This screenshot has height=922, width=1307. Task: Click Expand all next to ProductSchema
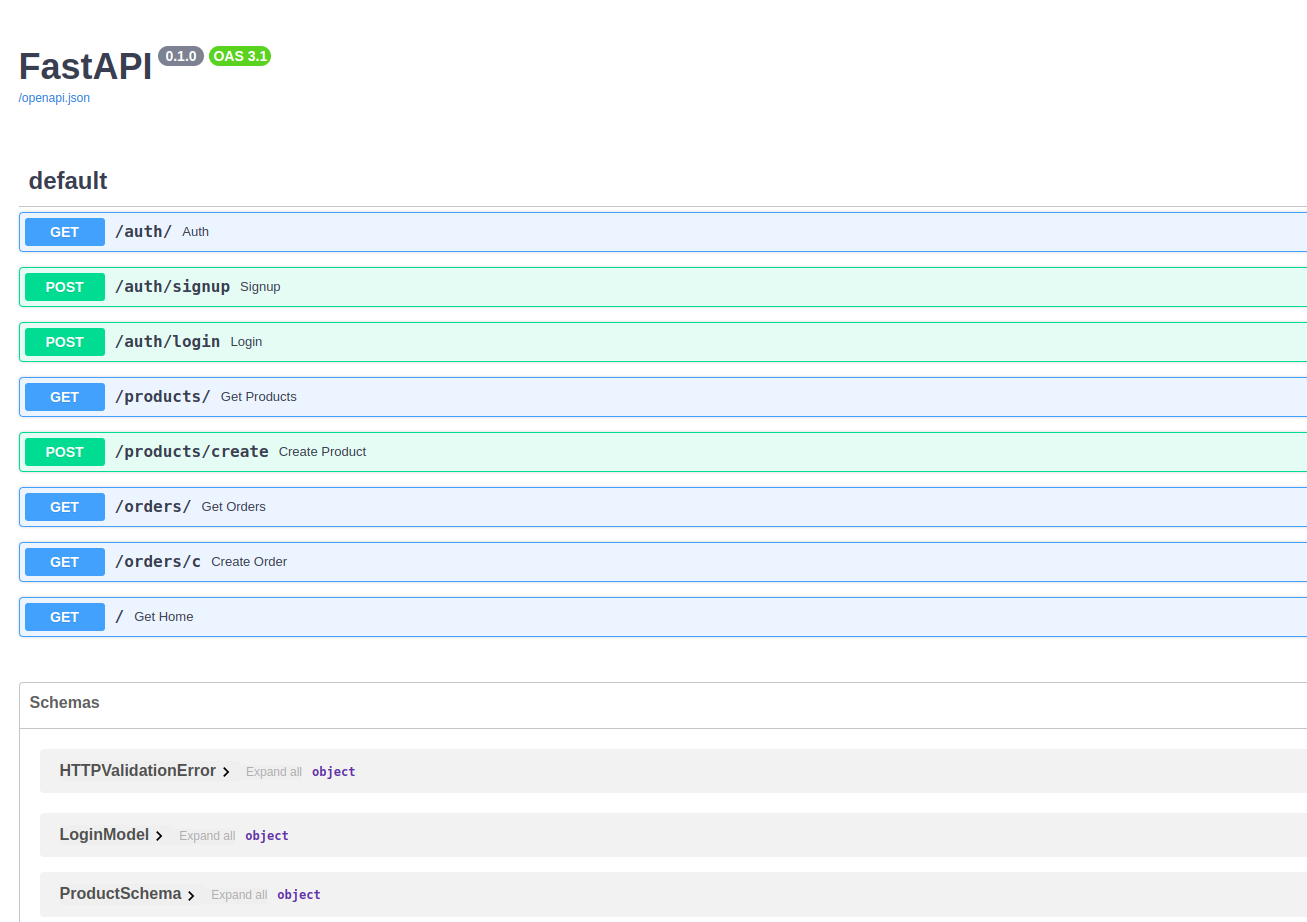(239, 895)
